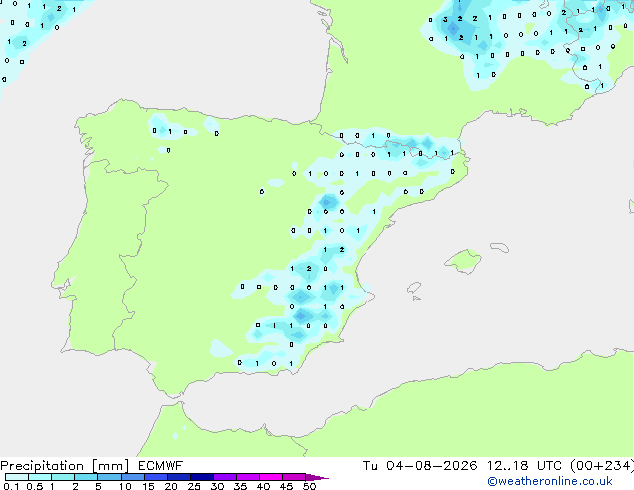The image size is (634, 490).
Task: Click the 0.5–1 mm legend color swatch
Action: point(40,477)
